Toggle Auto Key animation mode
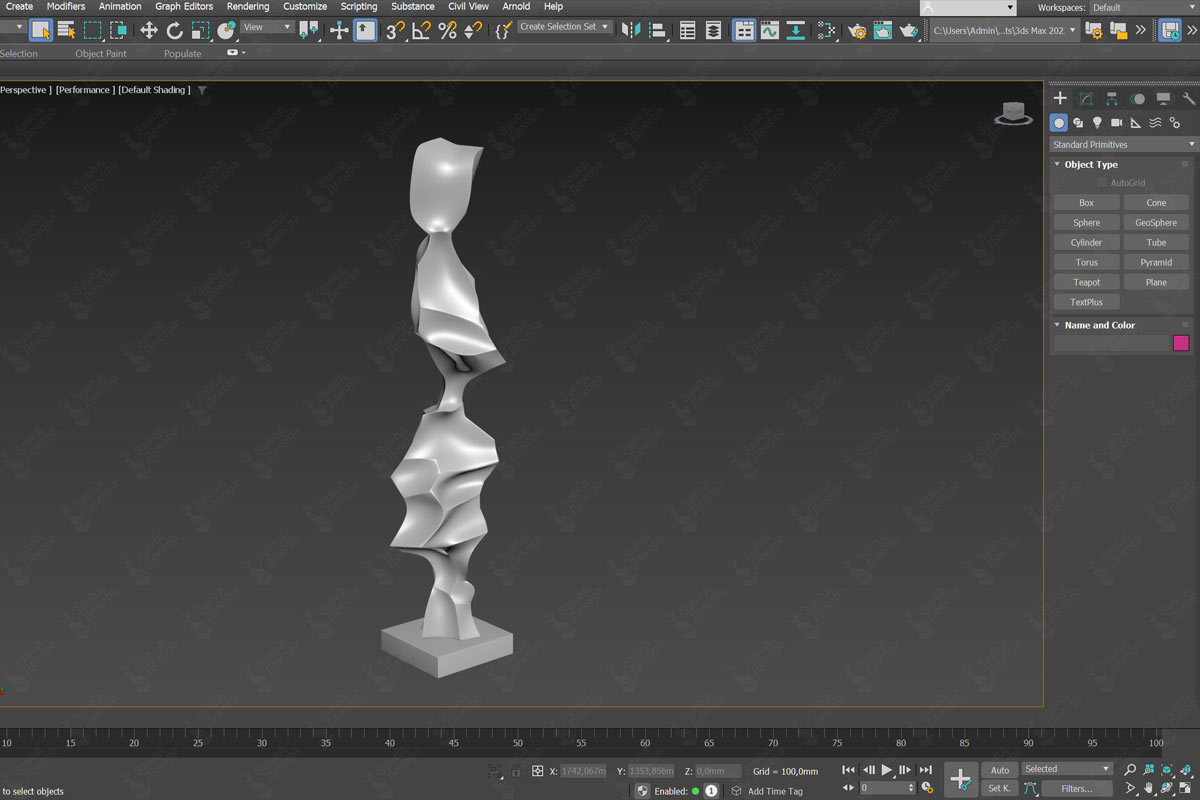 pyautogui.click(x=1000, y=770)
